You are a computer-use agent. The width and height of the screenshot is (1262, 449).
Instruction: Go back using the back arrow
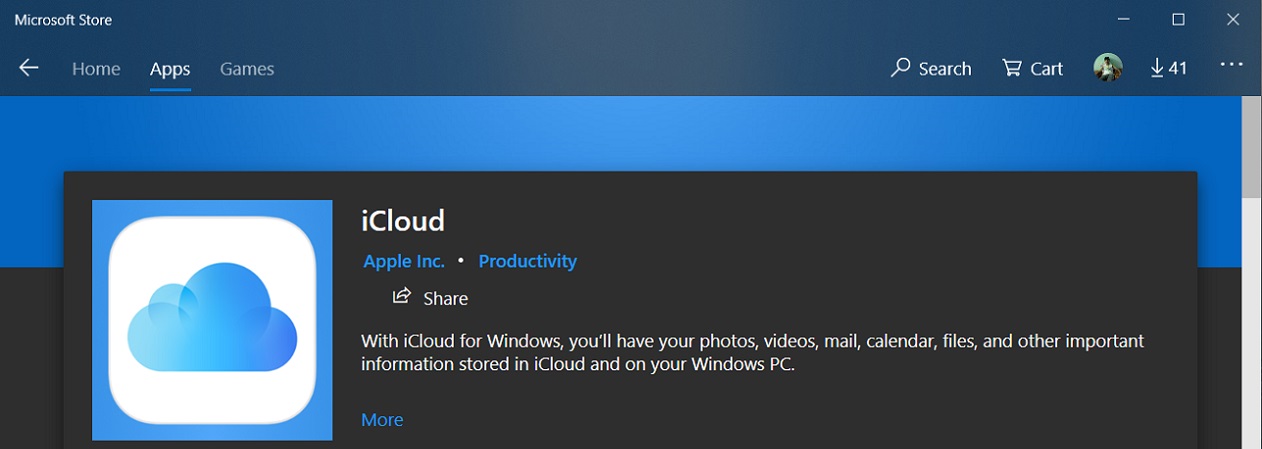(x=29, y=68)
